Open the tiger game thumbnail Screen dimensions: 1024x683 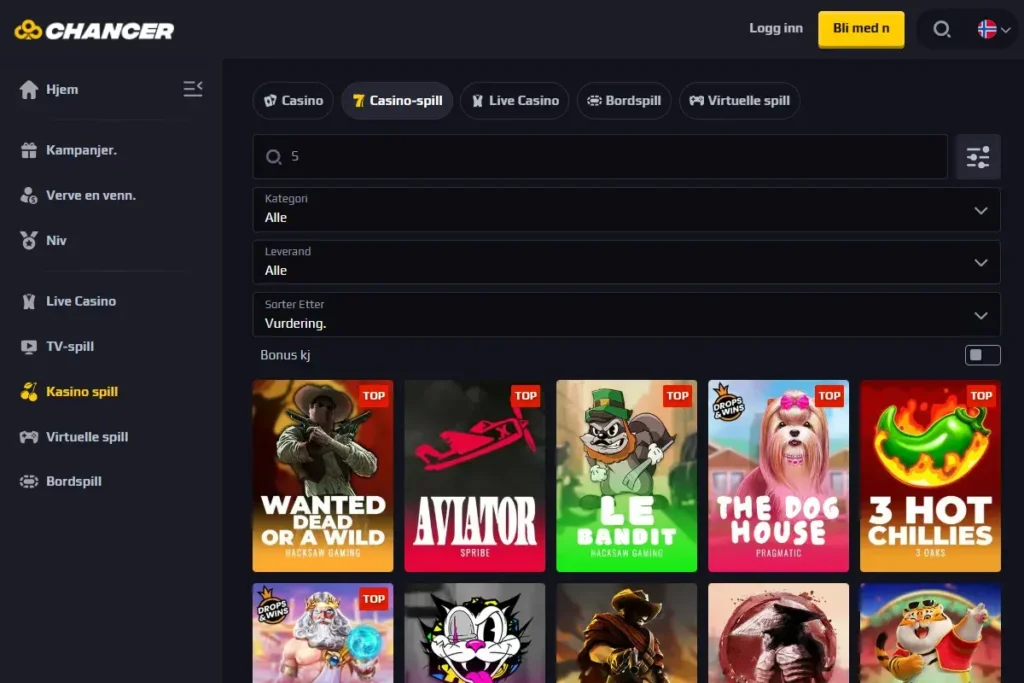pyautogui.click(x=930, y=633)
